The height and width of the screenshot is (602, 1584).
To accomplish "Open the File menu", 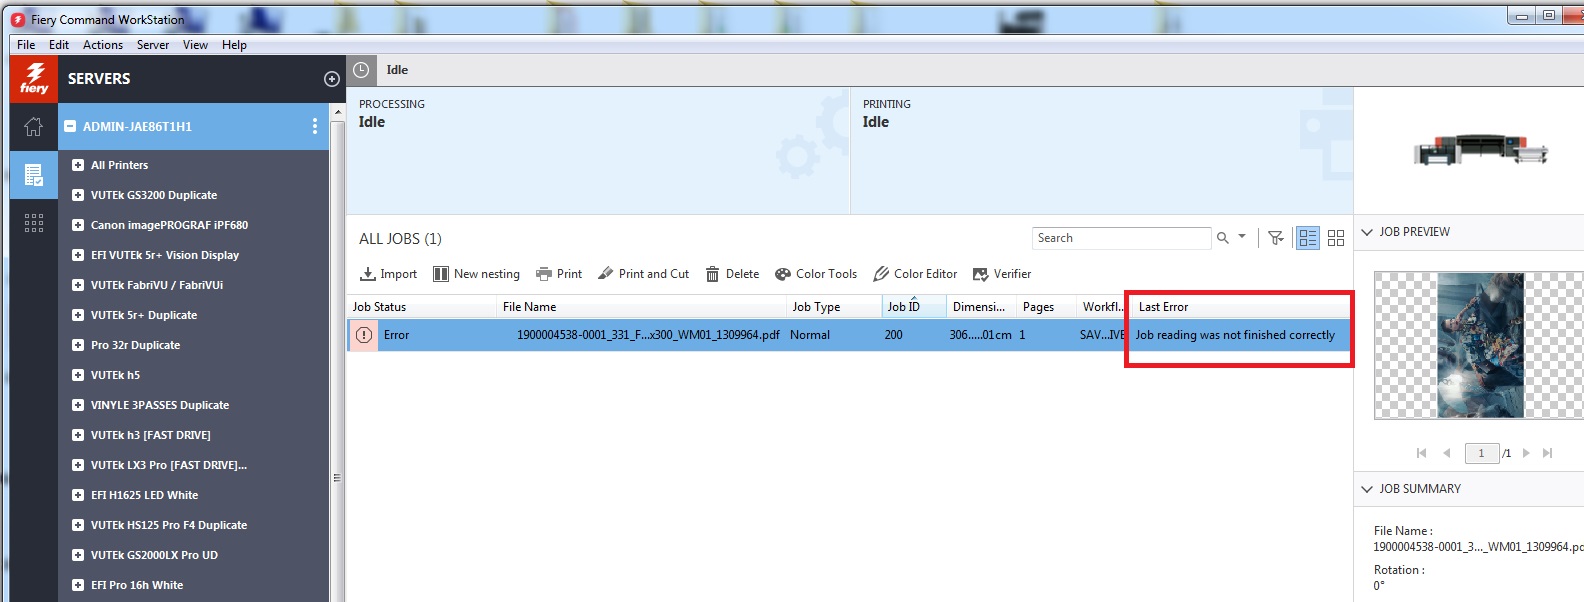I will tap(26, 45).
